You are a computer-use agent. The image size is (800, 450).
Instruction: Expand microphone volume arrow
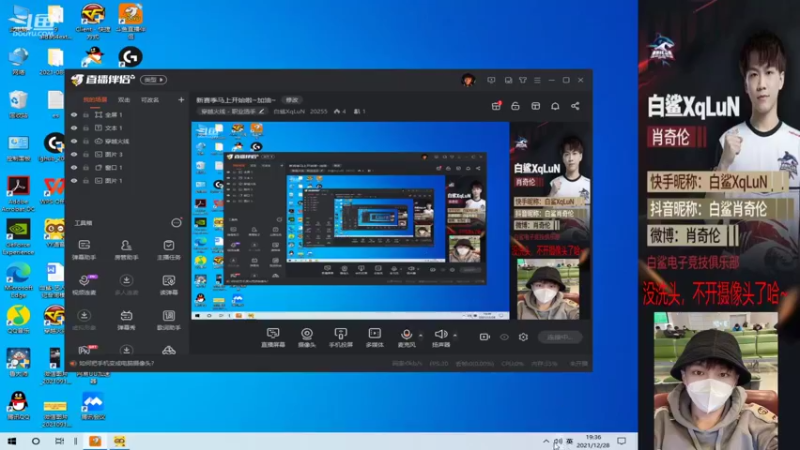pos(420,335)
